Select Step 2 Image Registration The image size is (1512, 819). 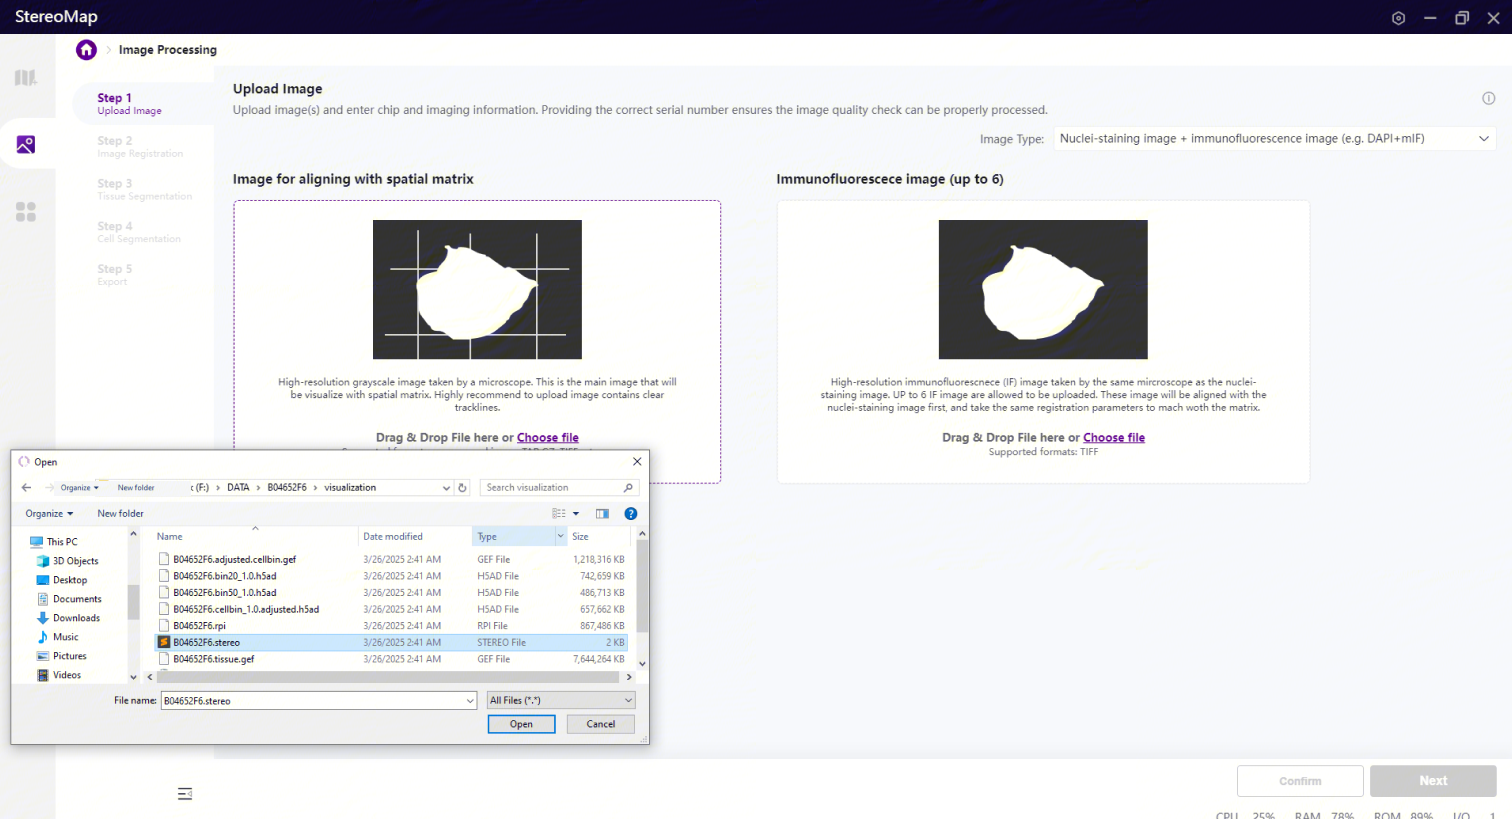pyautogui.click(x=140, y=147)
